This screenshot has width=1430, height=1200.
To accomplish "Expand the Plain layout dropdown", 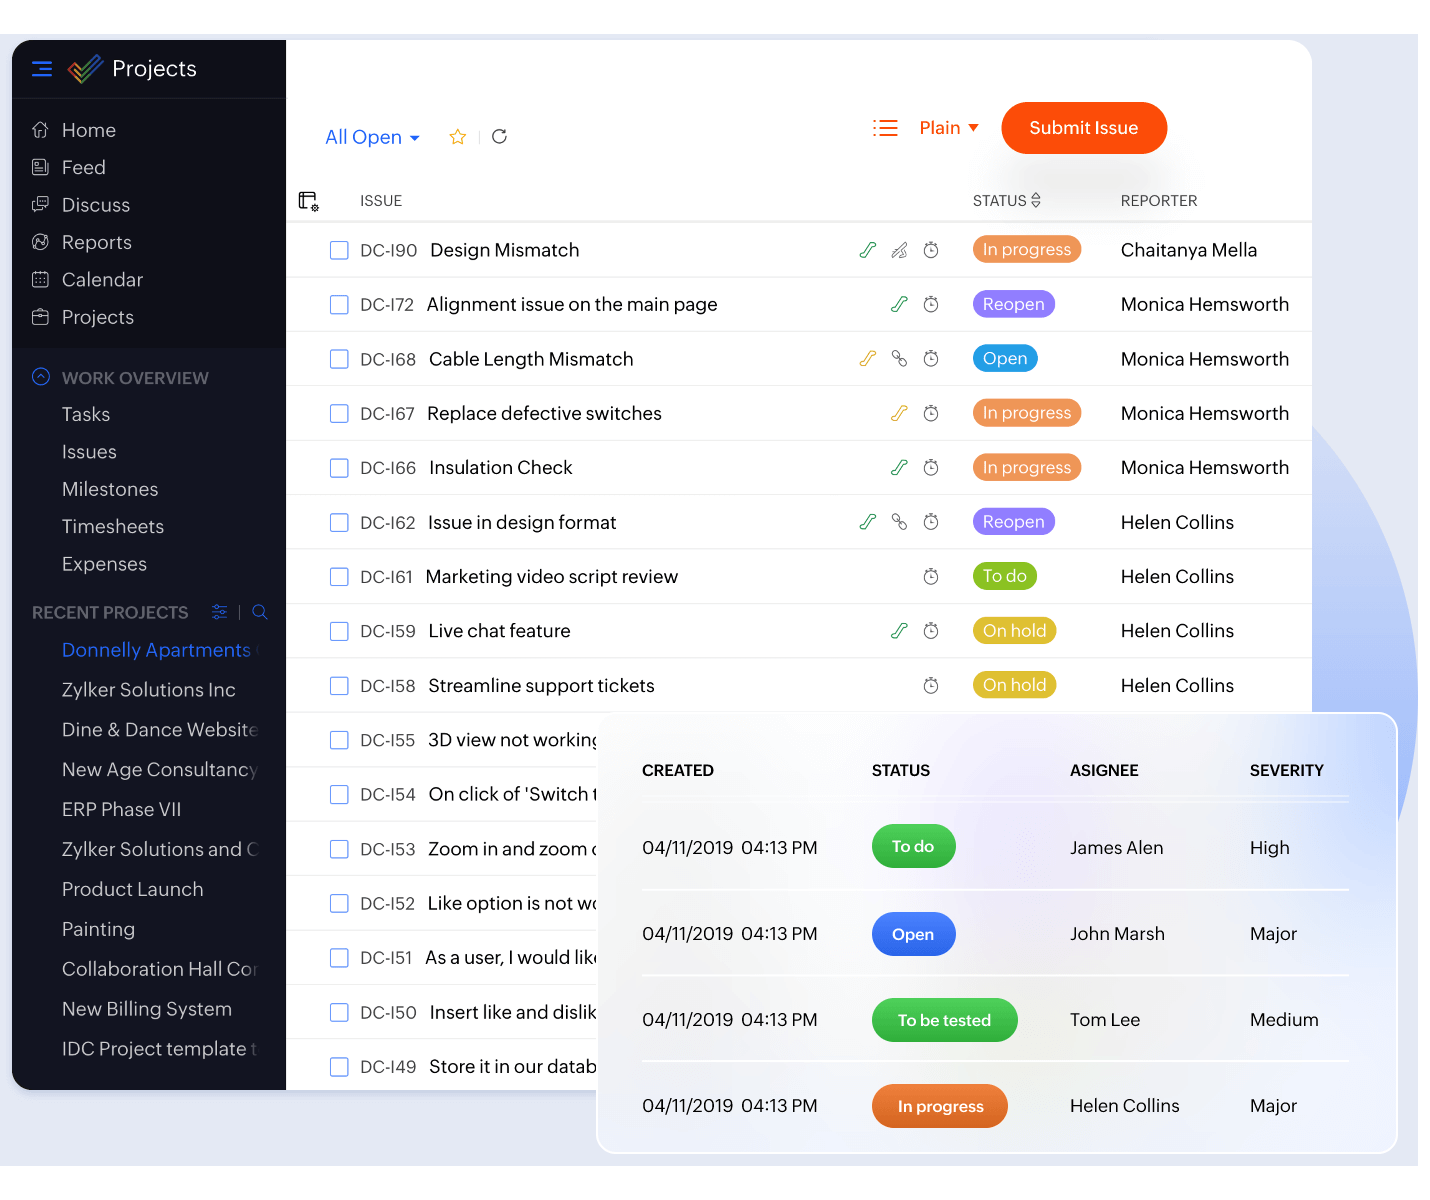I will pos(947,127).
